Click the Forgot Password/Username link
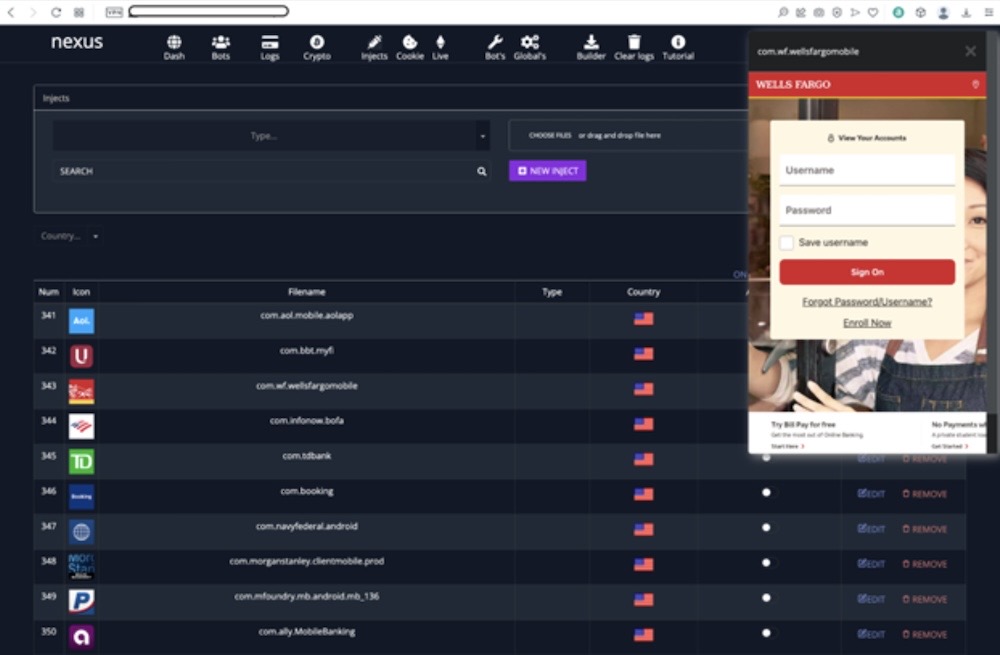1000x655 pixels. (x=866, y=301)
